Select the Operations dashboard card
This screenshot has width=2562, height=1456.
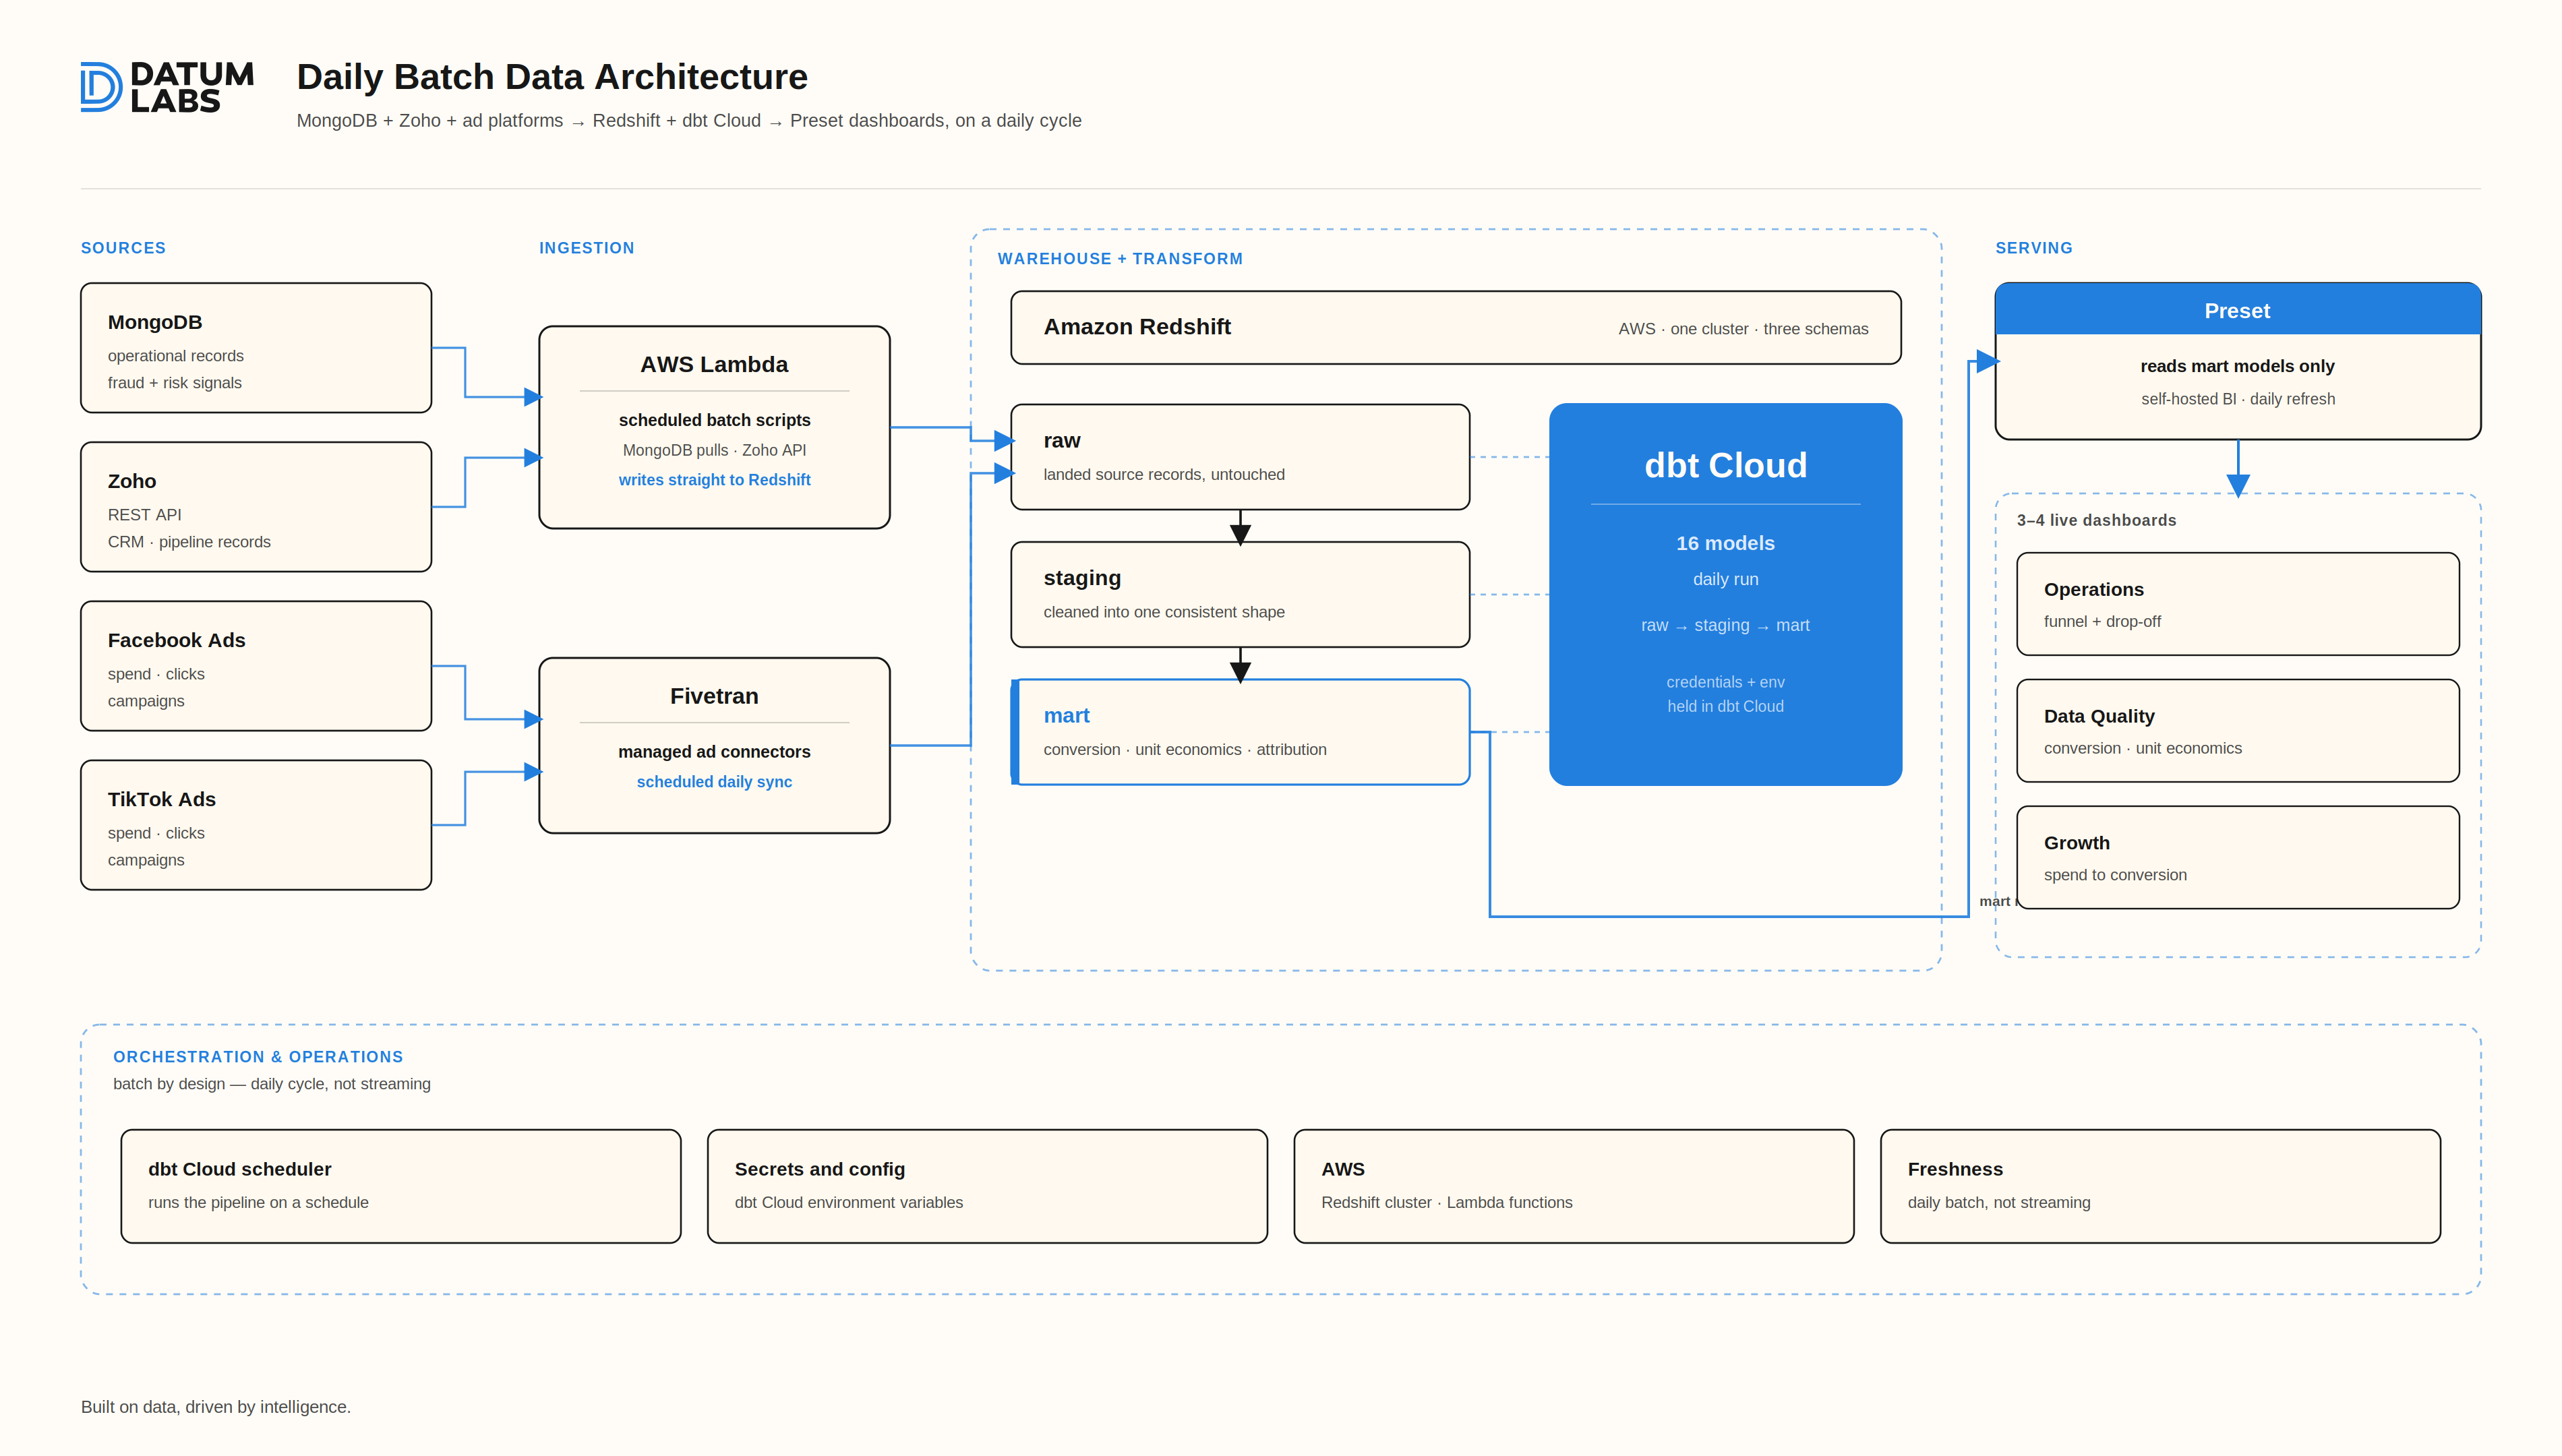pos(2237,604)
